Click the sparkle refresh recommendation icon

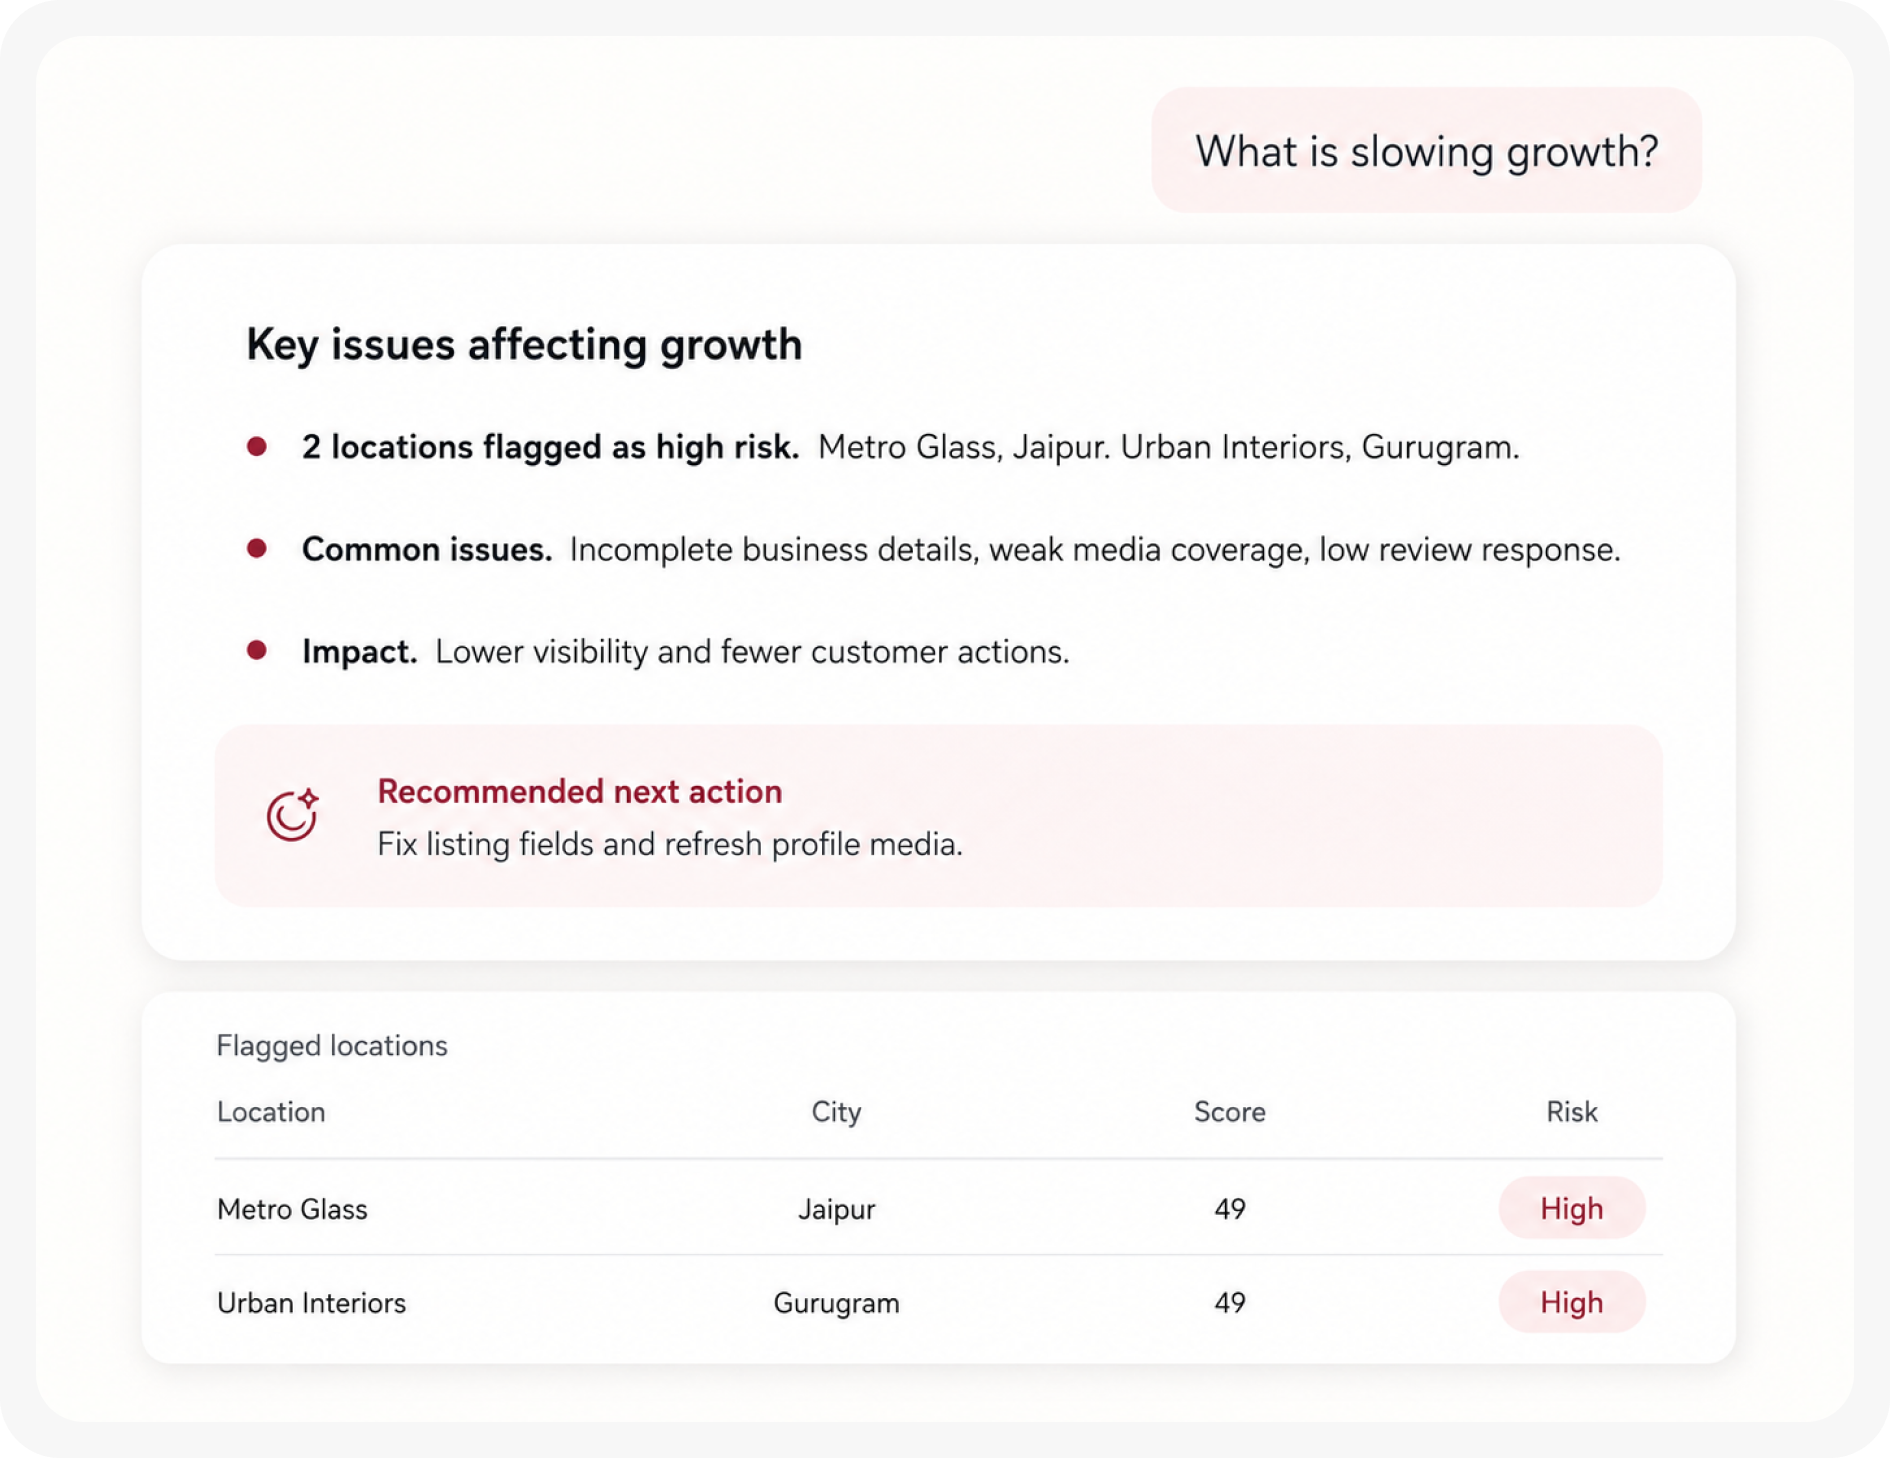tap(292, 814)
